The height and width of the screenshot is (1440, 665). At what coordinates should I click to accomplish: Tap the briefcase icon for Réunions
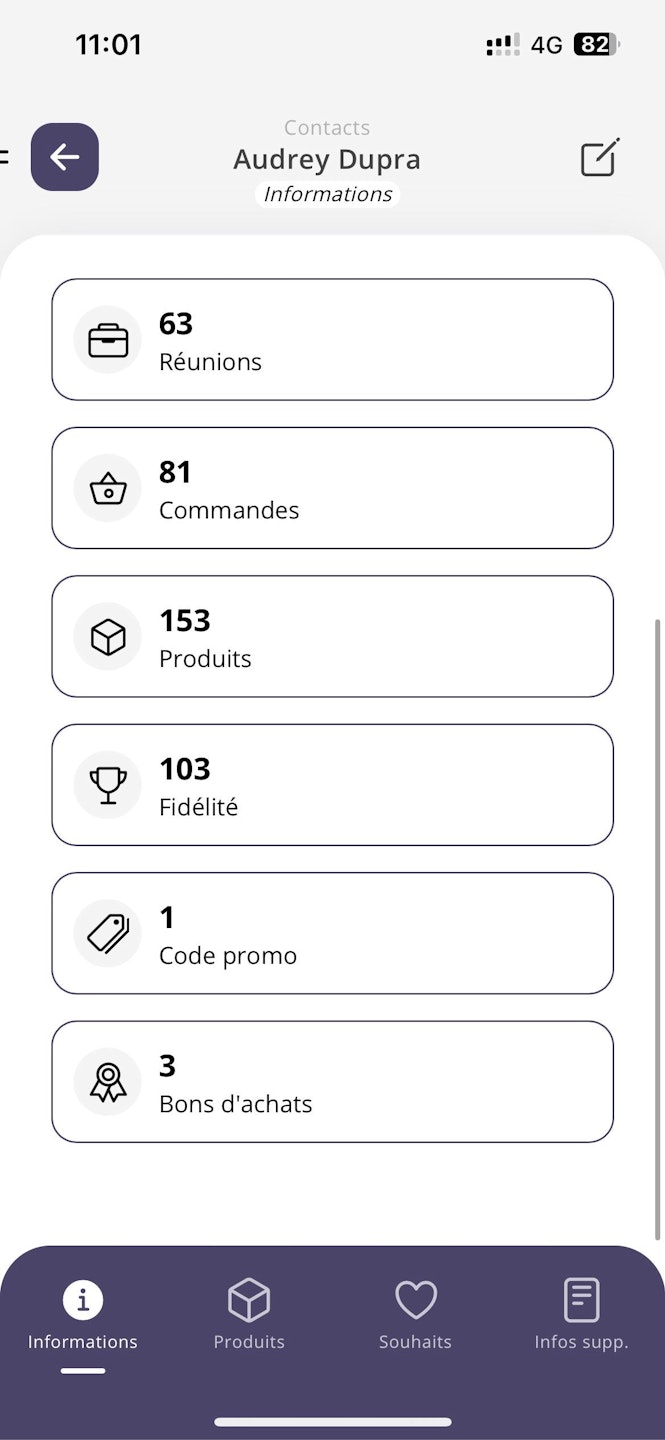108,340
